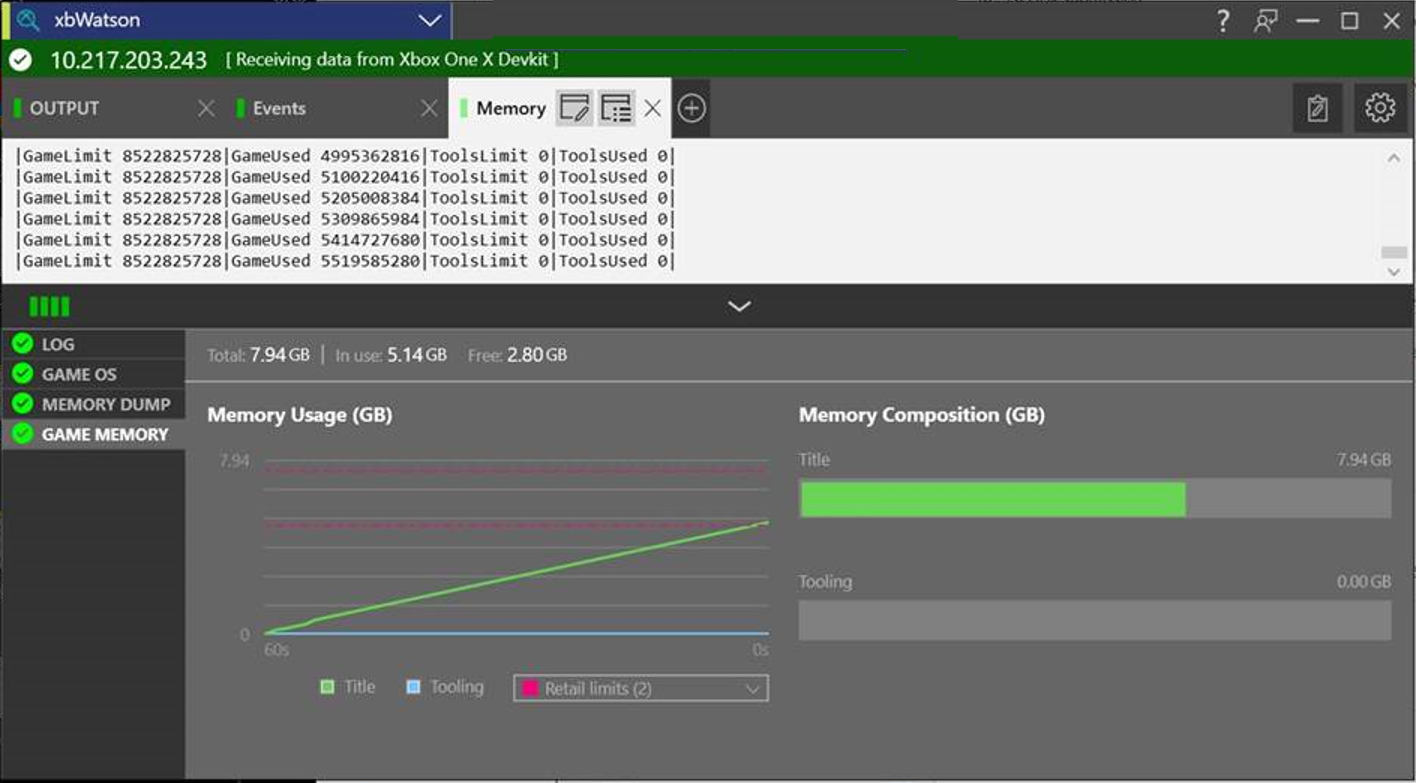
Task: Click the Total 7.94 GB value
Action: 280,355
